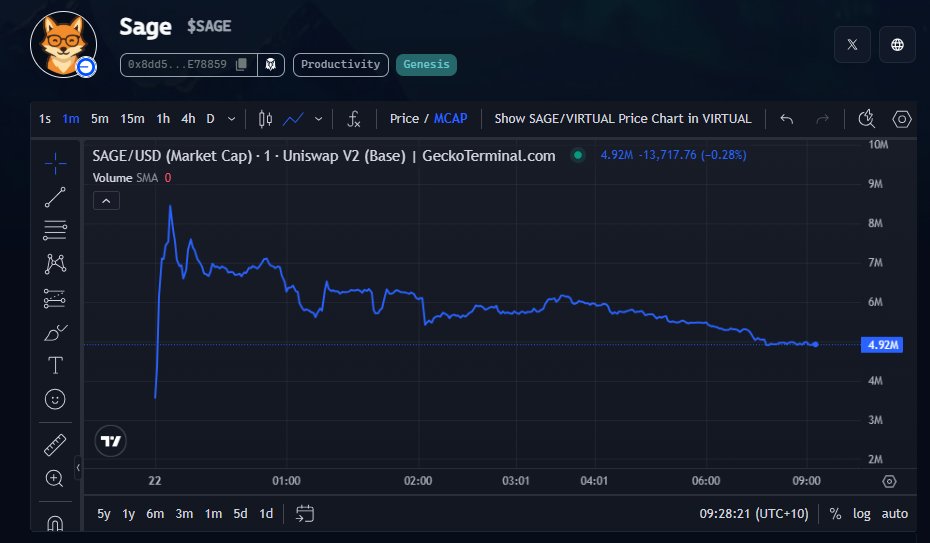930x543 pixels.
Task: Toggle log scale on price axis
Action: [x=861, y=514]
